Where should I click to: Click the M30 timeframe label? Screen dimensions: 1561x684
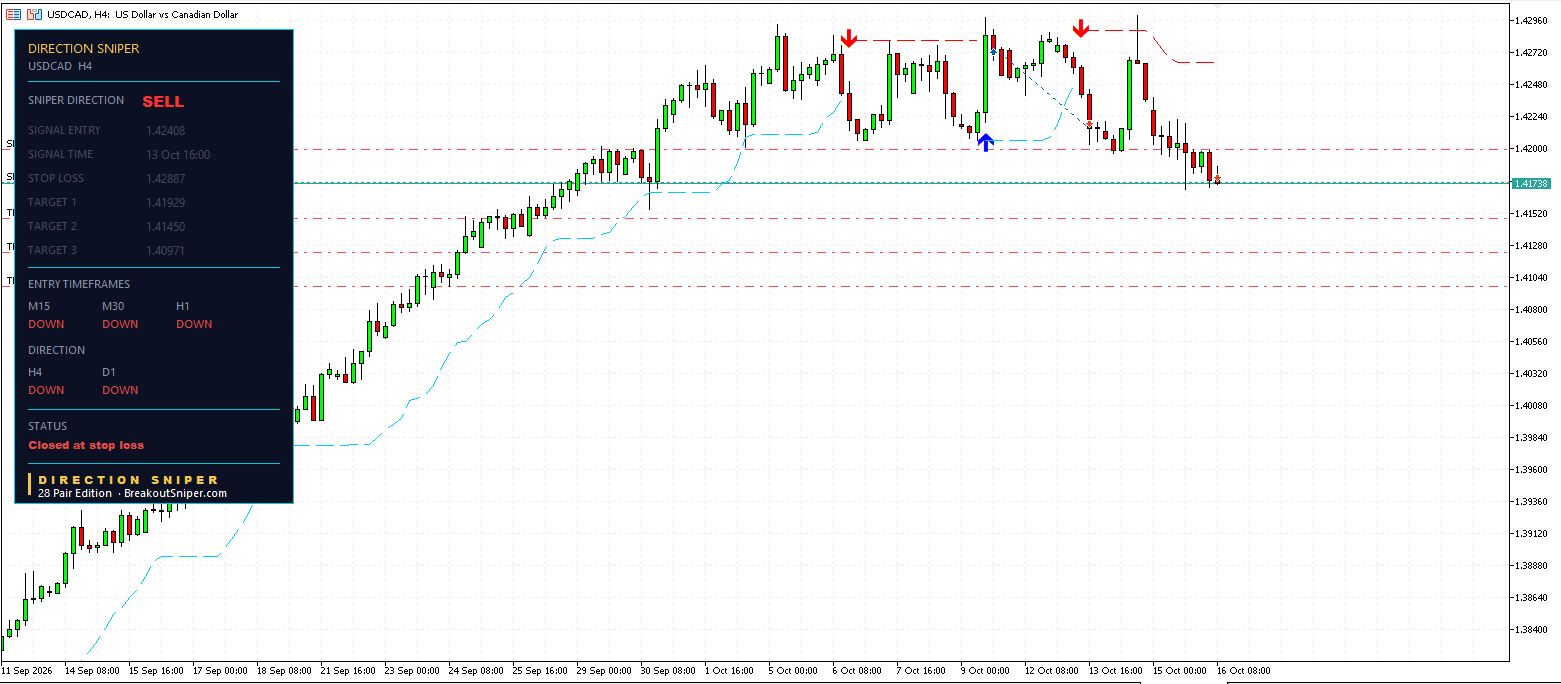[x=113, y=306]
